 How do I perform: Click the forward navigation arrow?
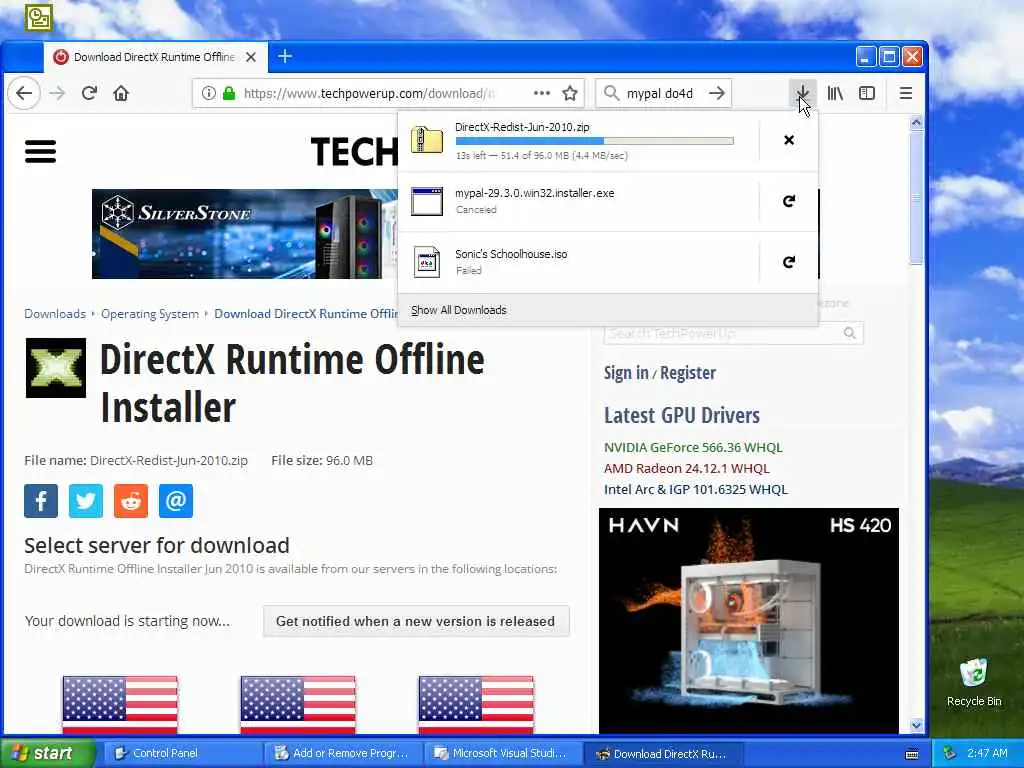[x=57, y=93]
